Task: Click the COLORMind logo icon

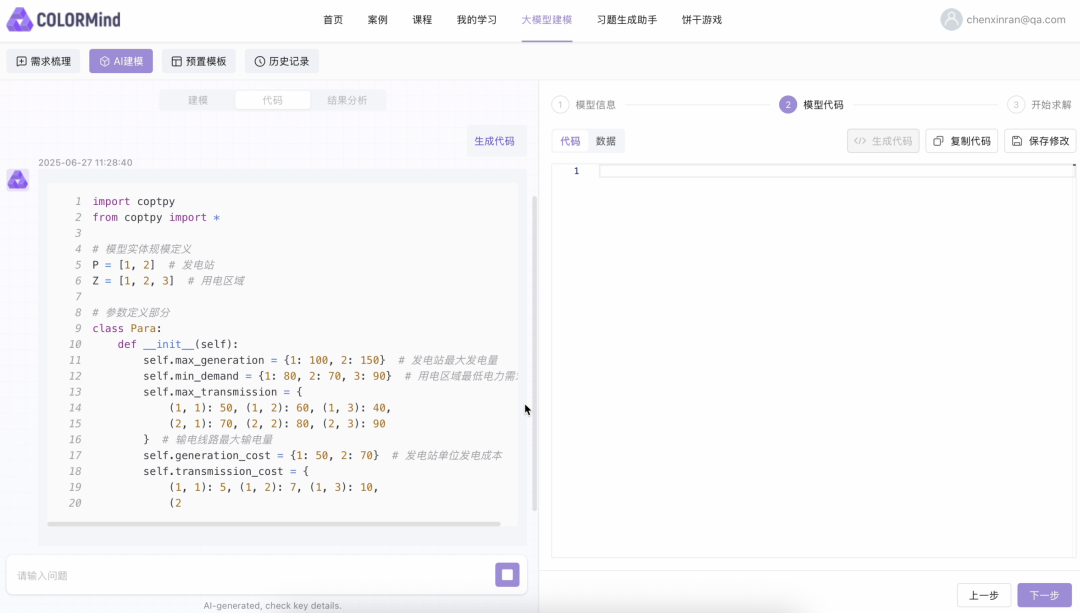Action: point(19,19)
